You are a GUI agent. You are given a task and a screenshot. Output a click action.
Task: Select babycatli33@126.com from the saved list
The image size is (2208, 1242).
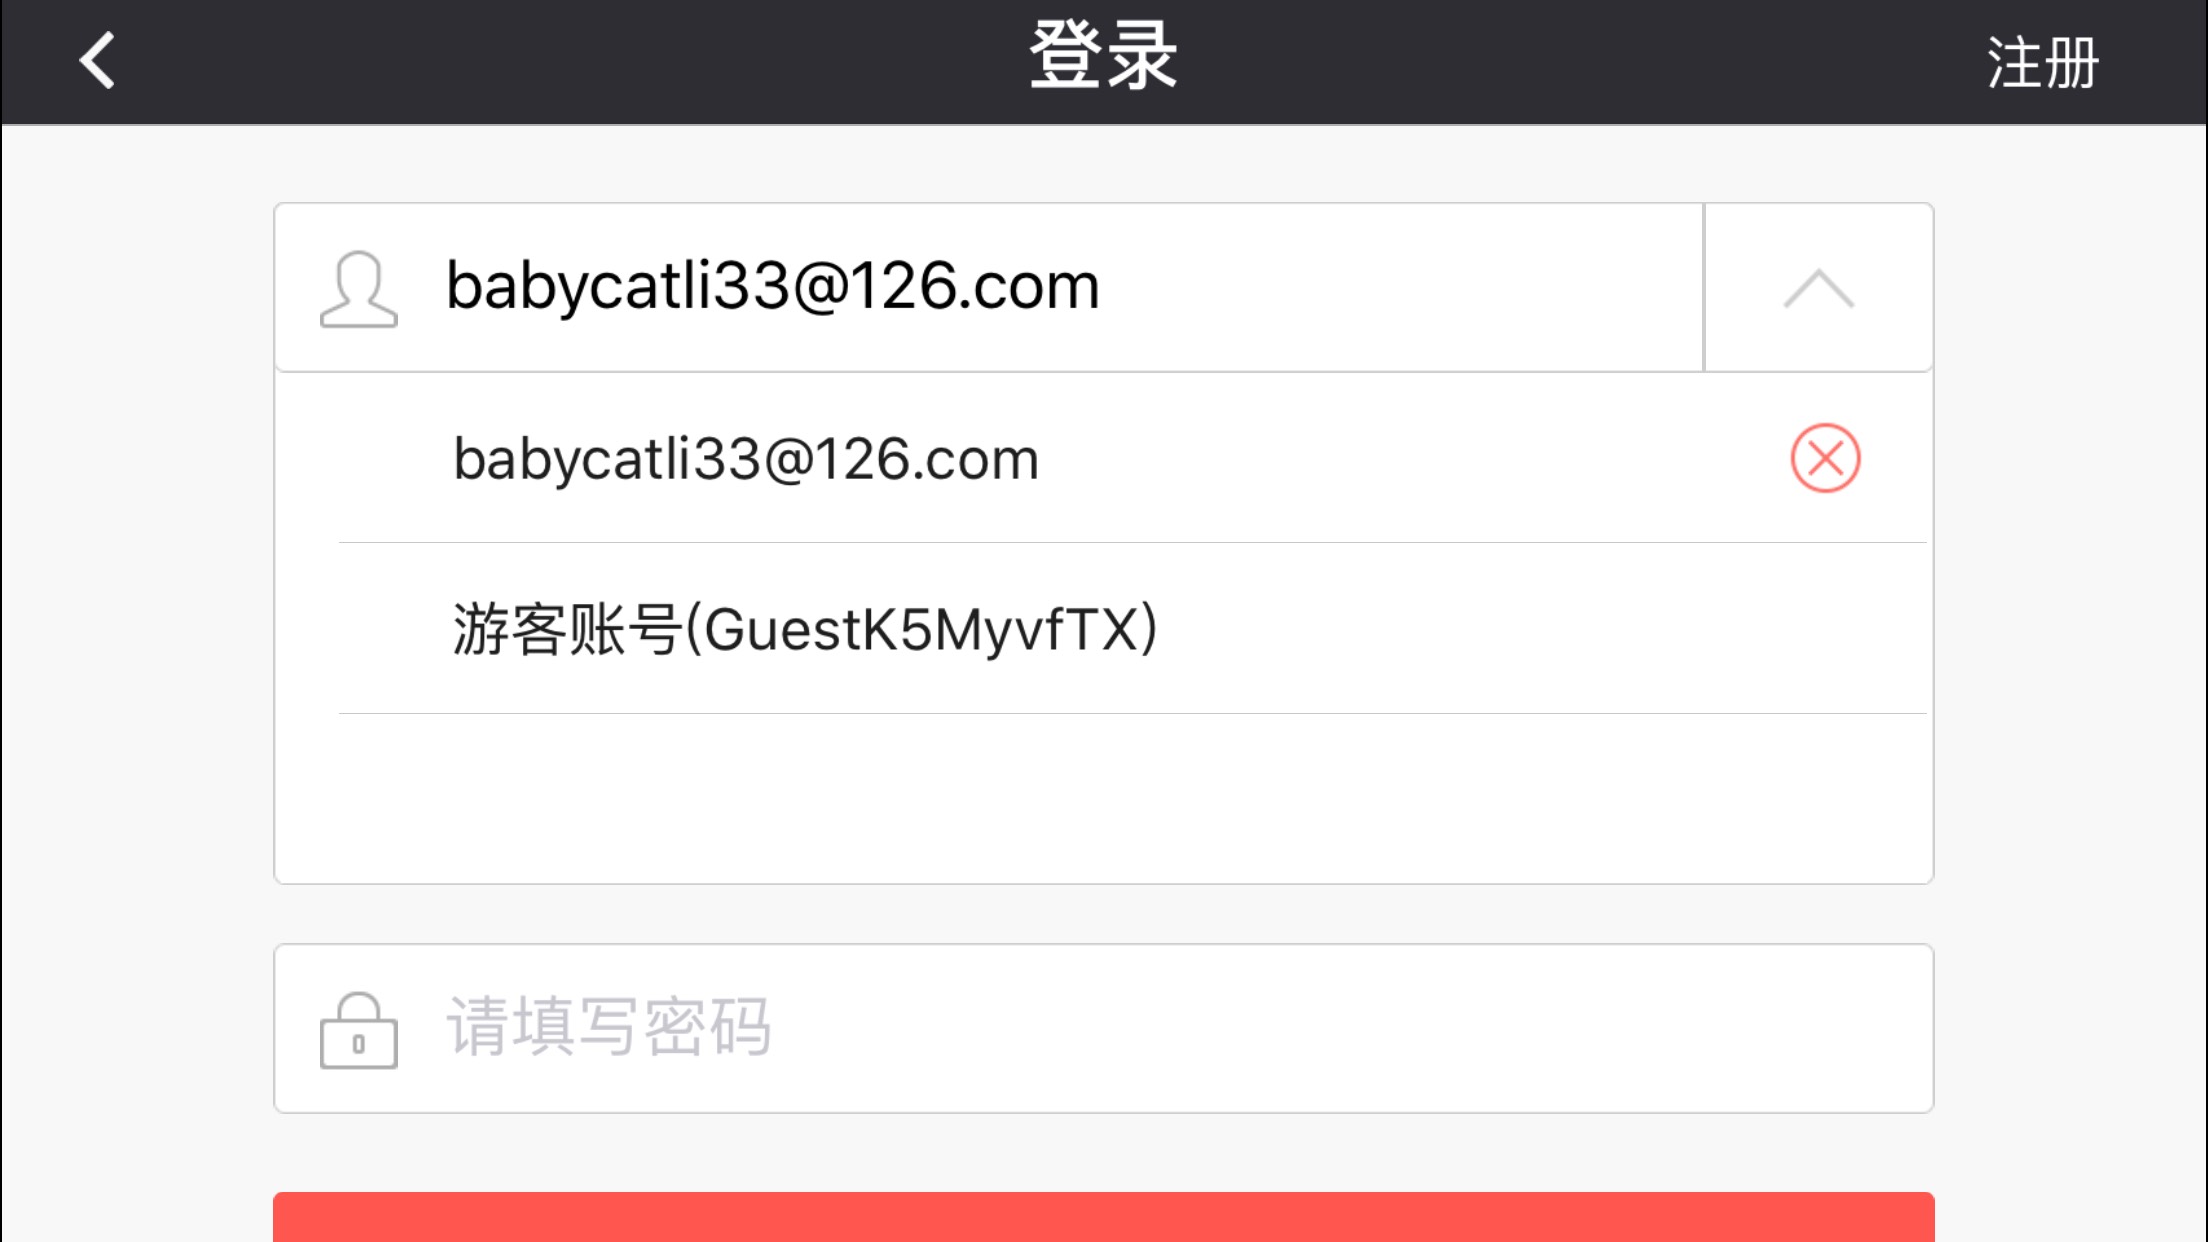(x=746, y=459)
